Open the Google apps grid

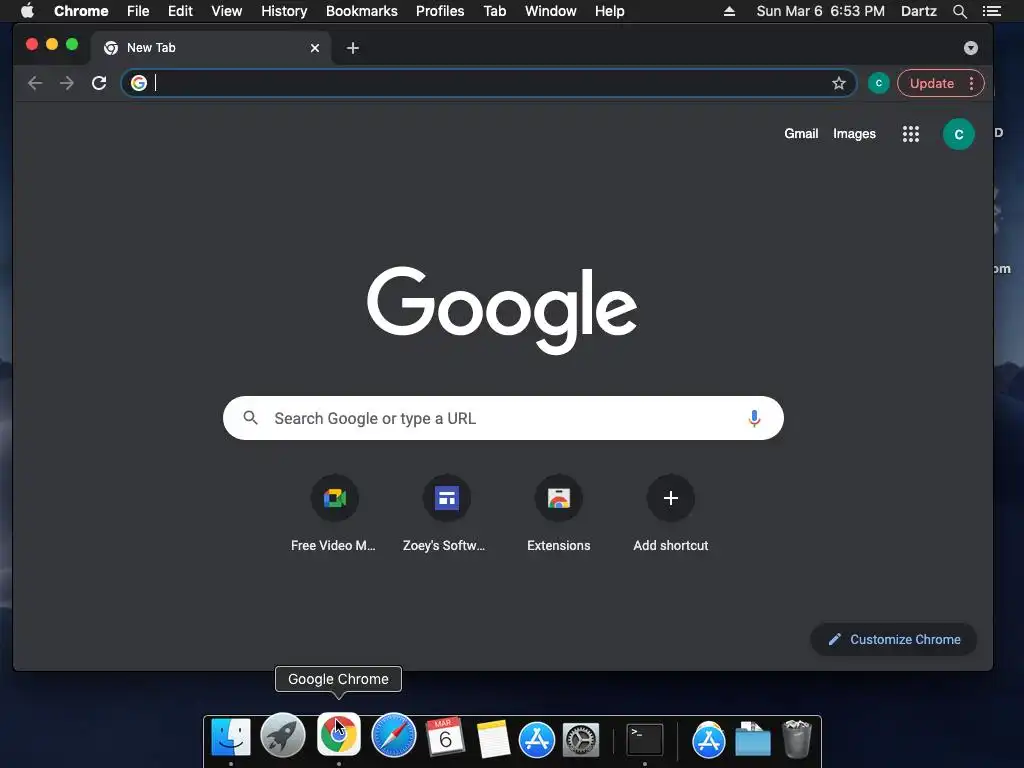[x=910, y=134]
